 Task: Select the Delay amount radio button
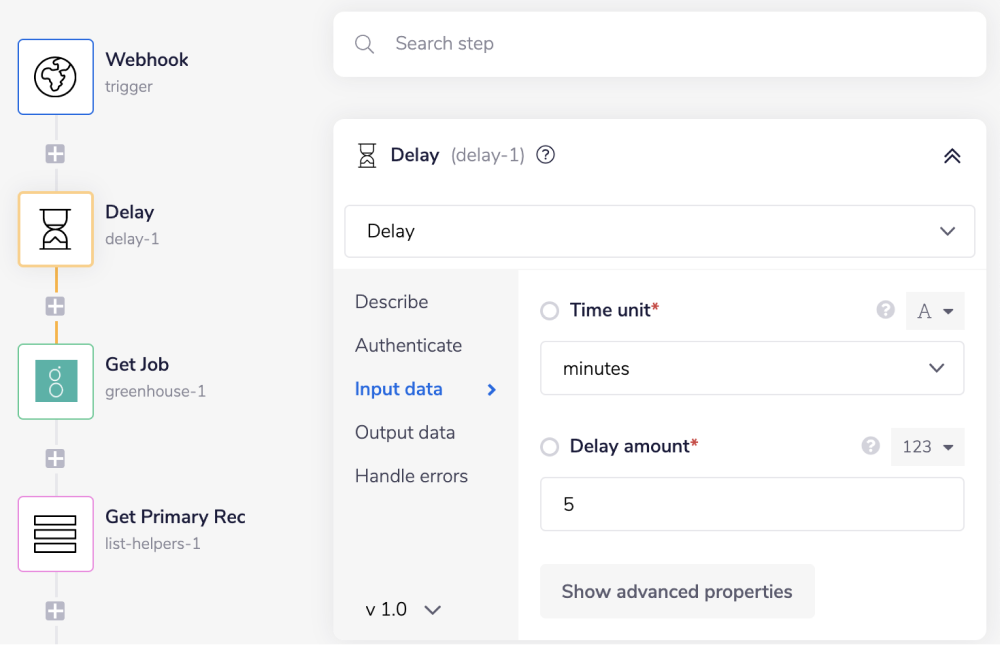point(549,447)
